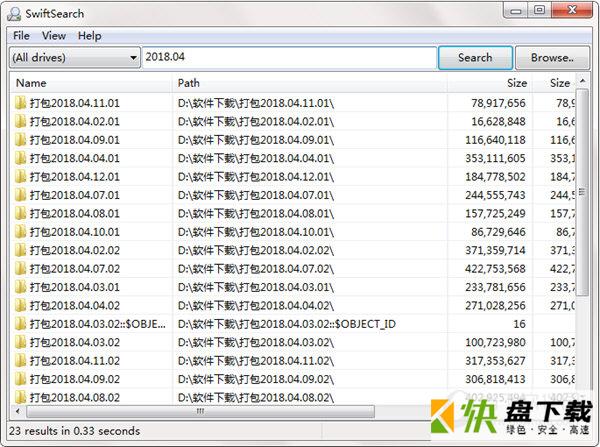Open the Help menu

[x=90, y=36]
